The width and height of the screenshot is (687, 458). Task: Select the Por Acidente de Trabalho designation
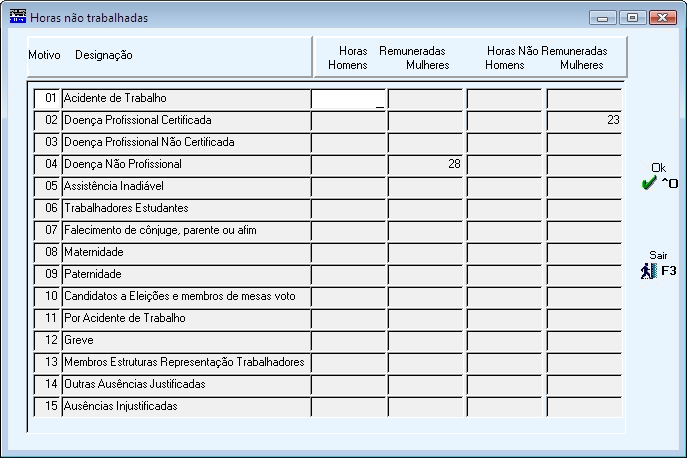[x=186, y=318]
